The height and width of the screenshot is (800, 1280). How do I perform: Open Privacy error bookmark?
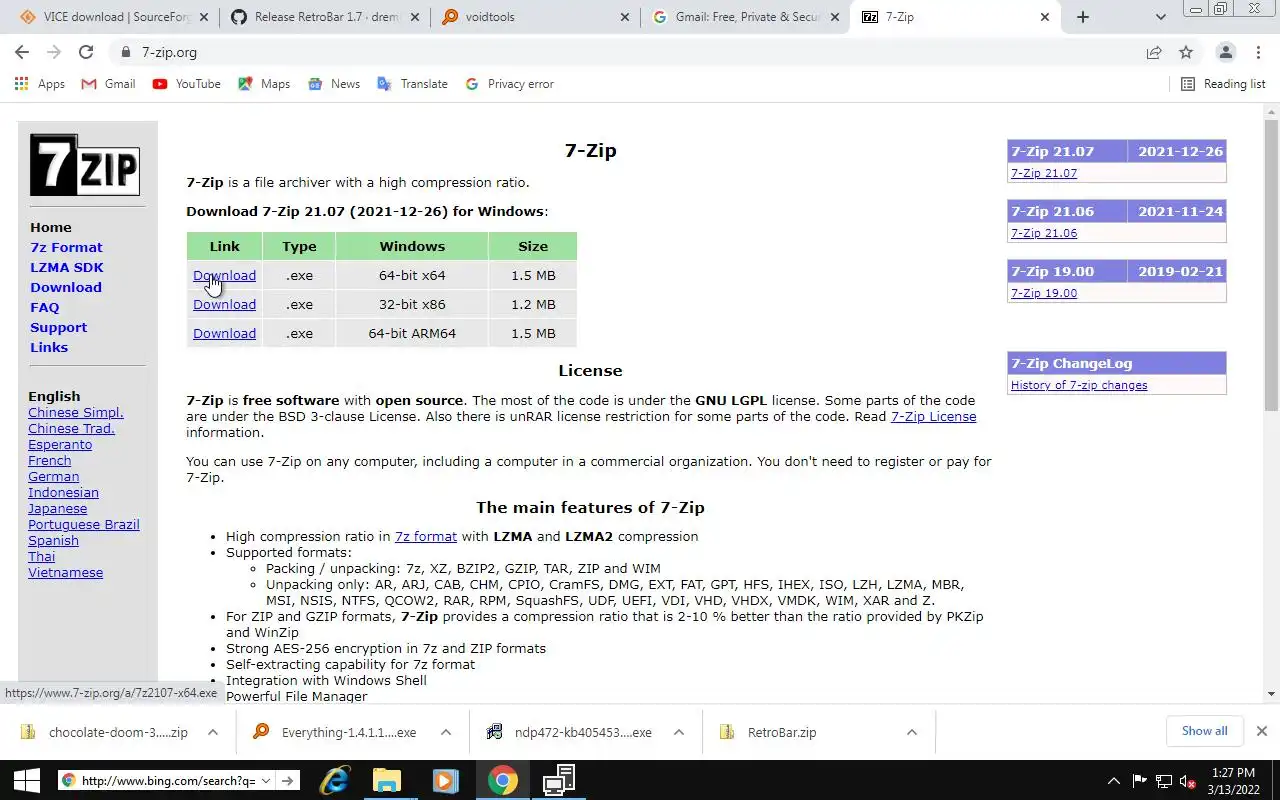509,84
